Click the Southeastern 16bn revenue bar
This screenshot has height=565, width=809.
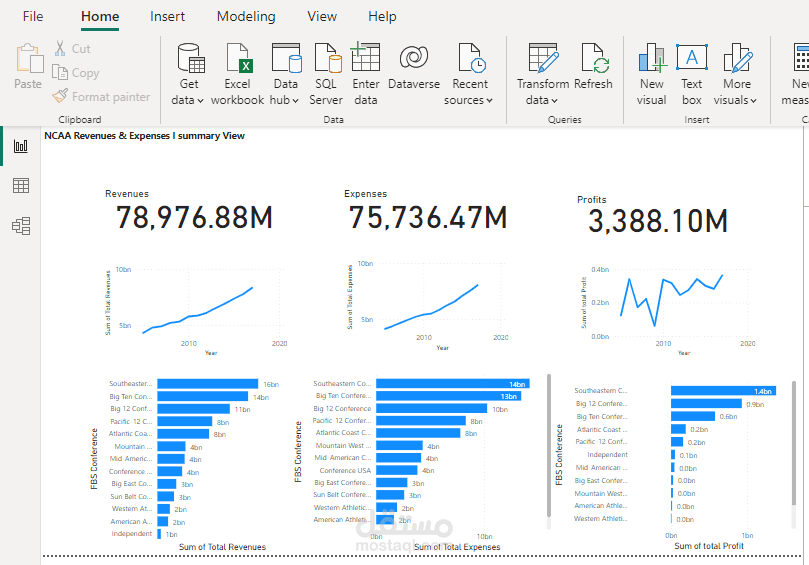coord(207,384)
